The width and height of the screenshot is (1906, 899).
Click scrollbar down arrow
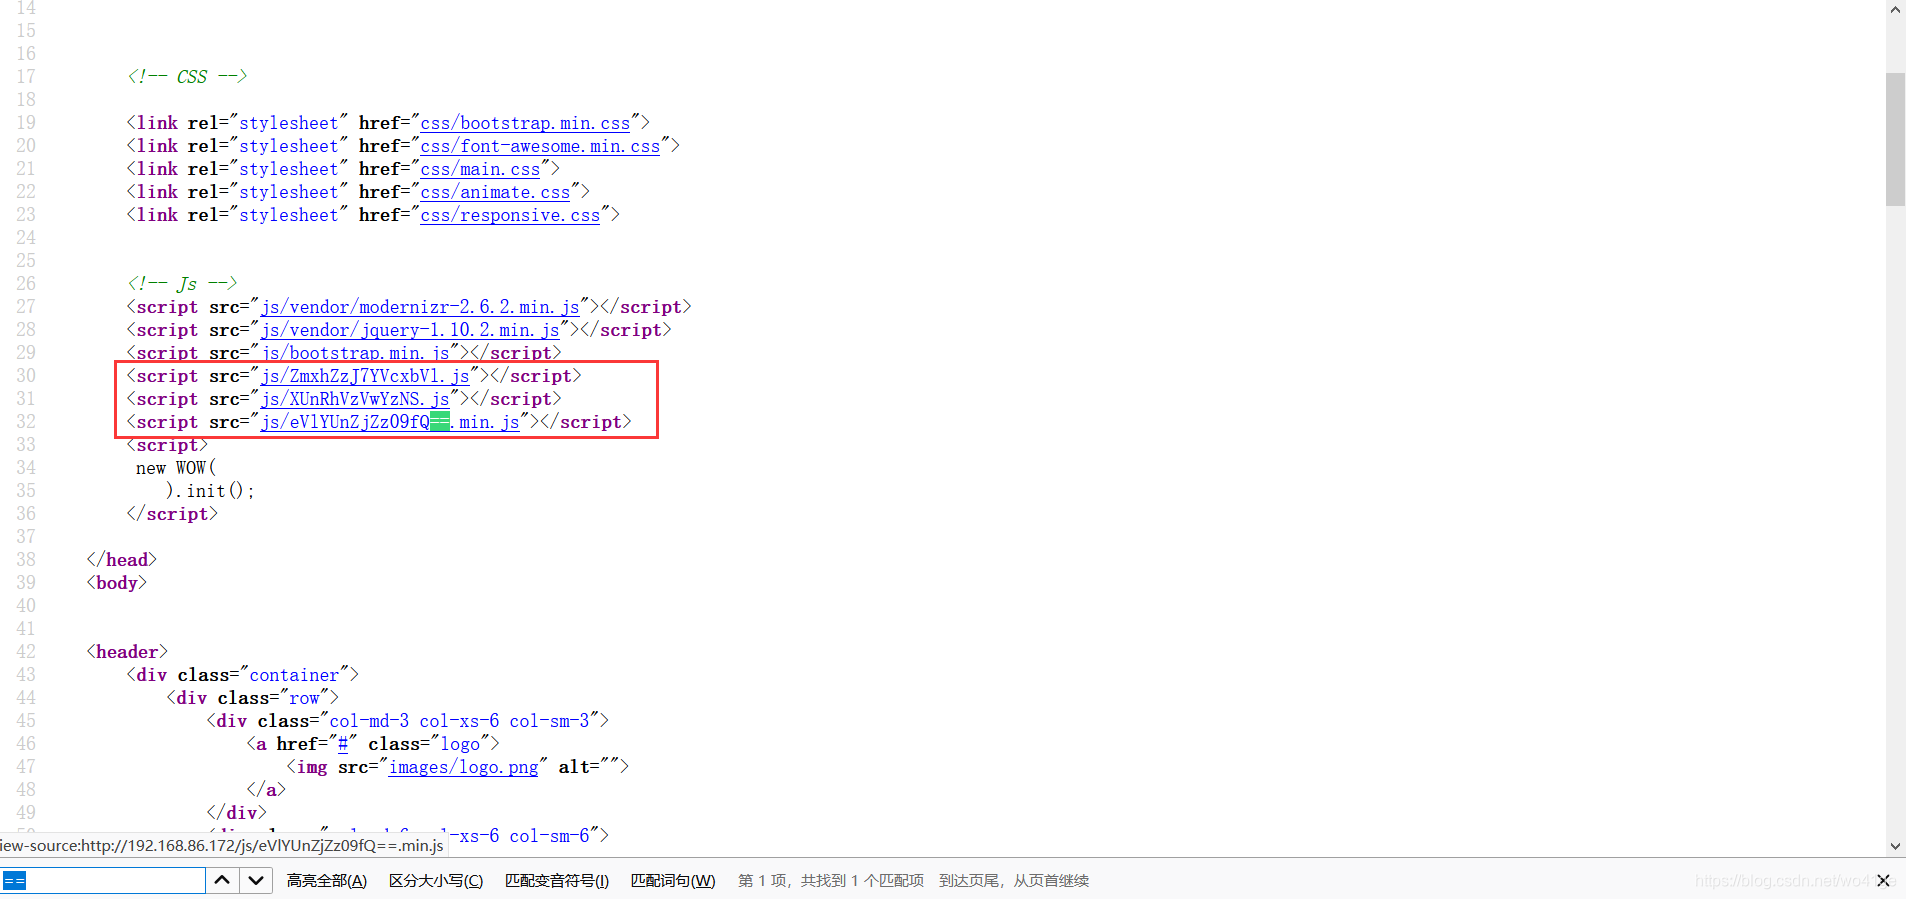pyautogui.click(x=1896, y=847)
